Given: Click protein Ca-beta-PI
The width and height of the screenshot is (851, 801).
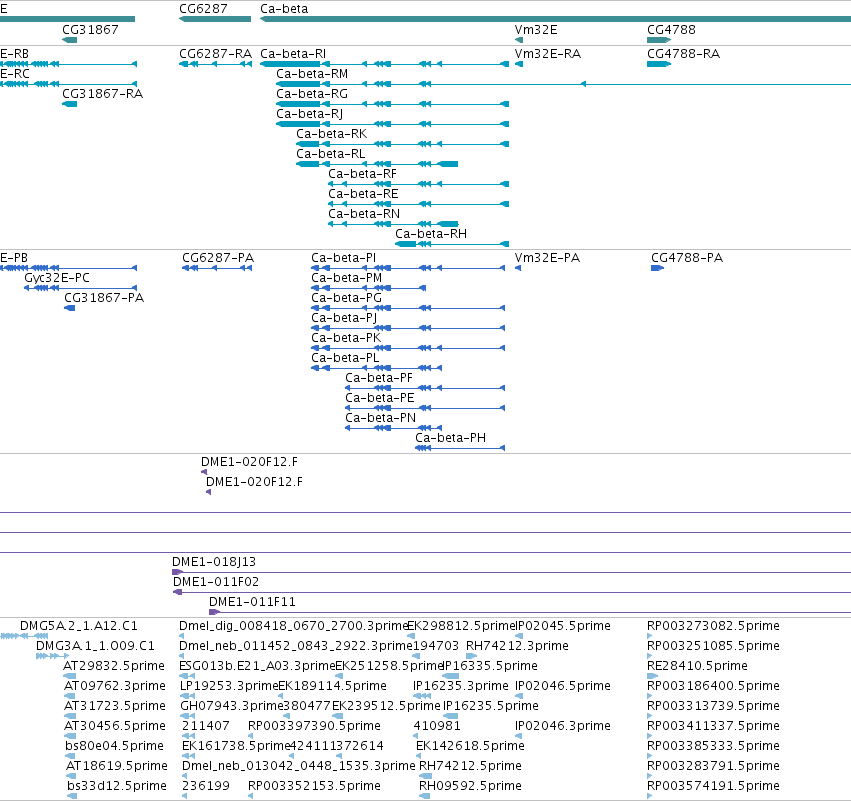Looking at the screenshot, I should pyautogui.click(x=344, y=258).
